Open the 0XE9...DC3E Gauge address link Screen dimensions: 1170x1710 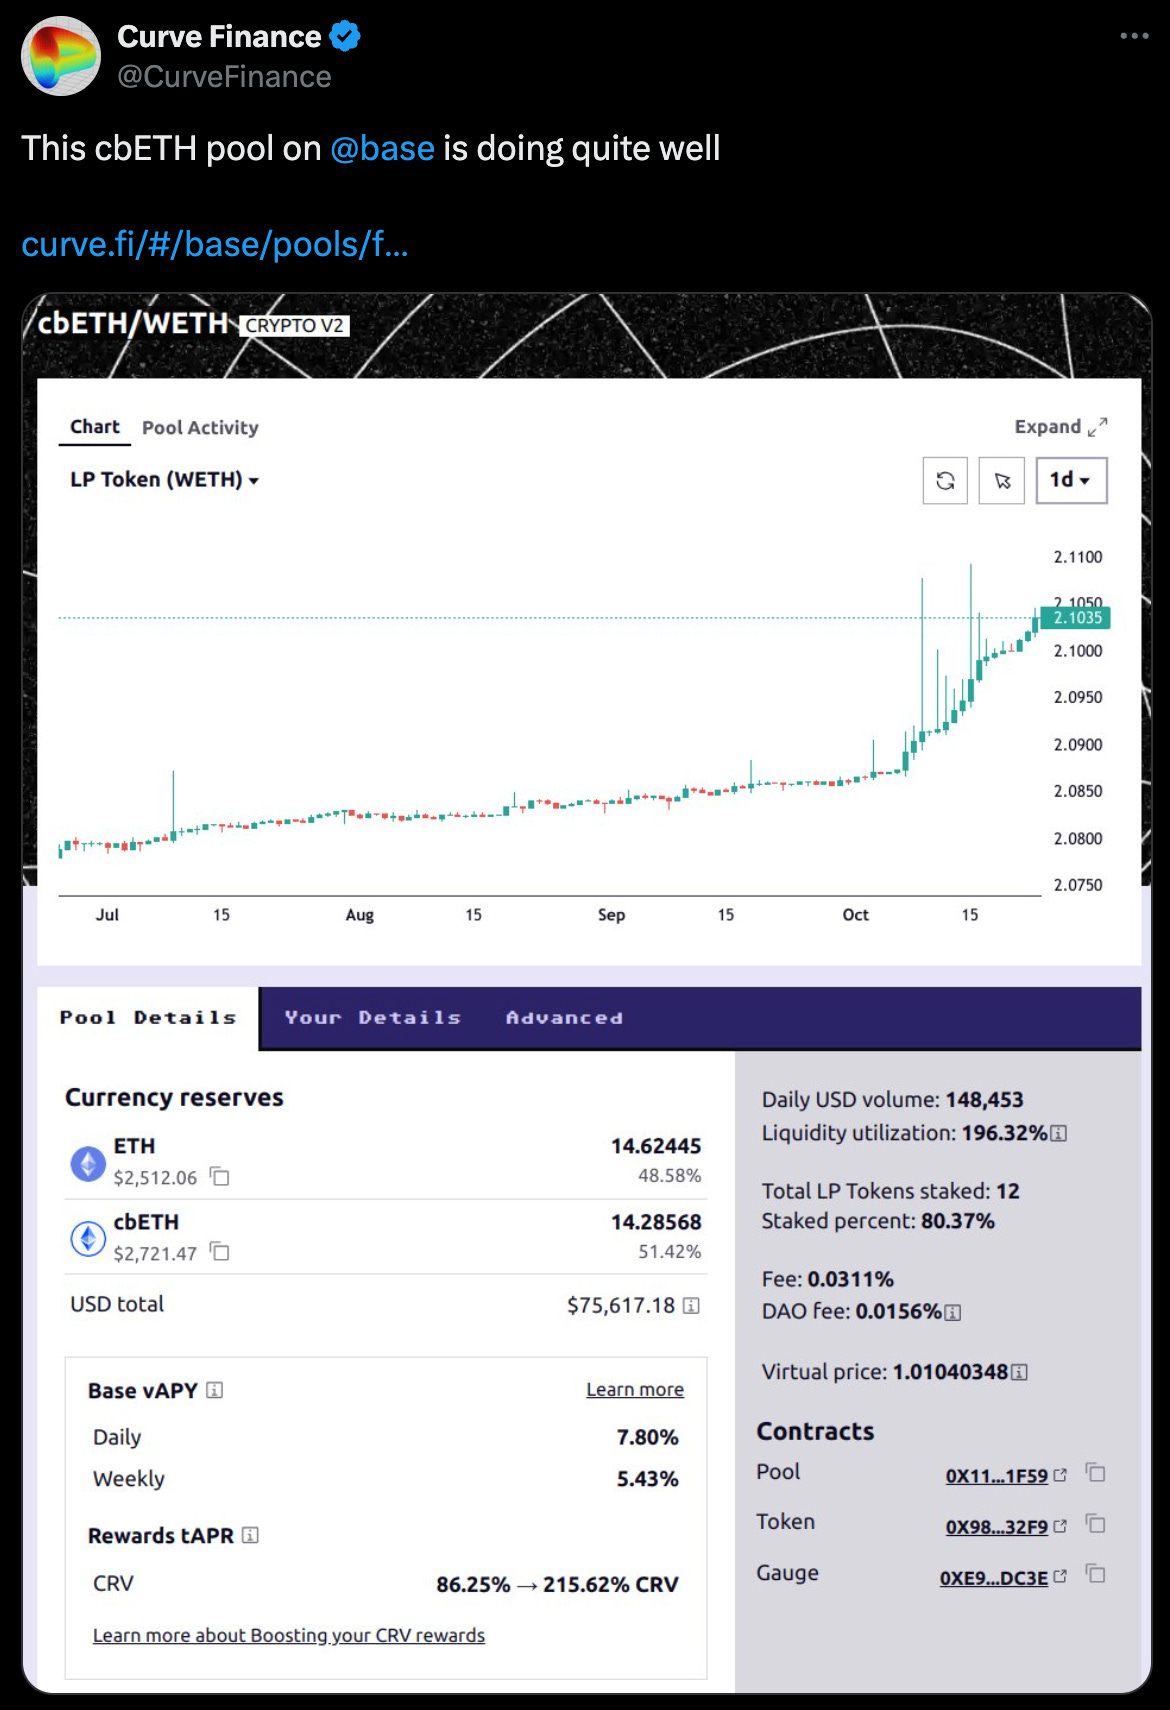tap(994, 1578)
